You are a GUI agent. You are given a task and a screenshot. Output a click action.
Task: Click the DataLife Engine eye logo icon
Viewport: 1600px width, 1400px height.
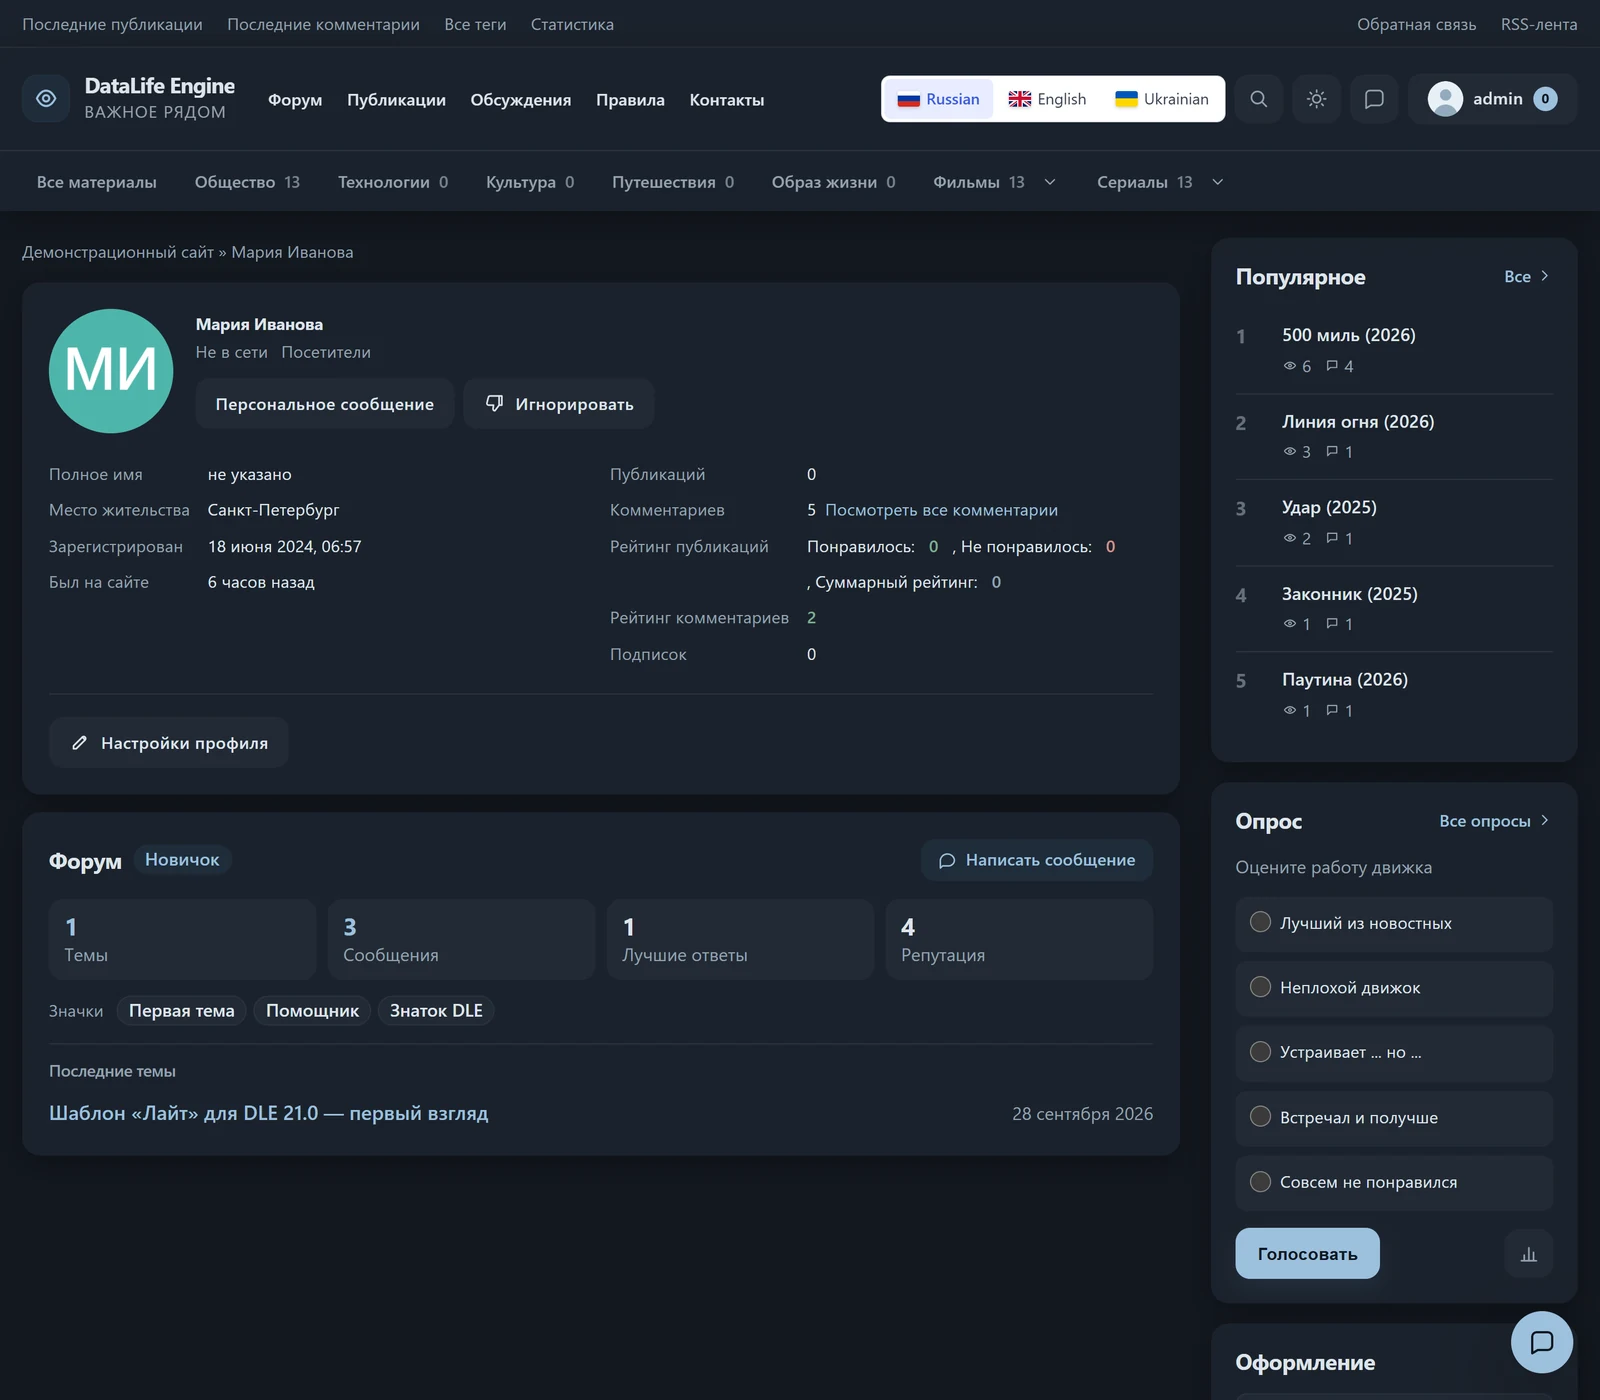click(46, 98)
